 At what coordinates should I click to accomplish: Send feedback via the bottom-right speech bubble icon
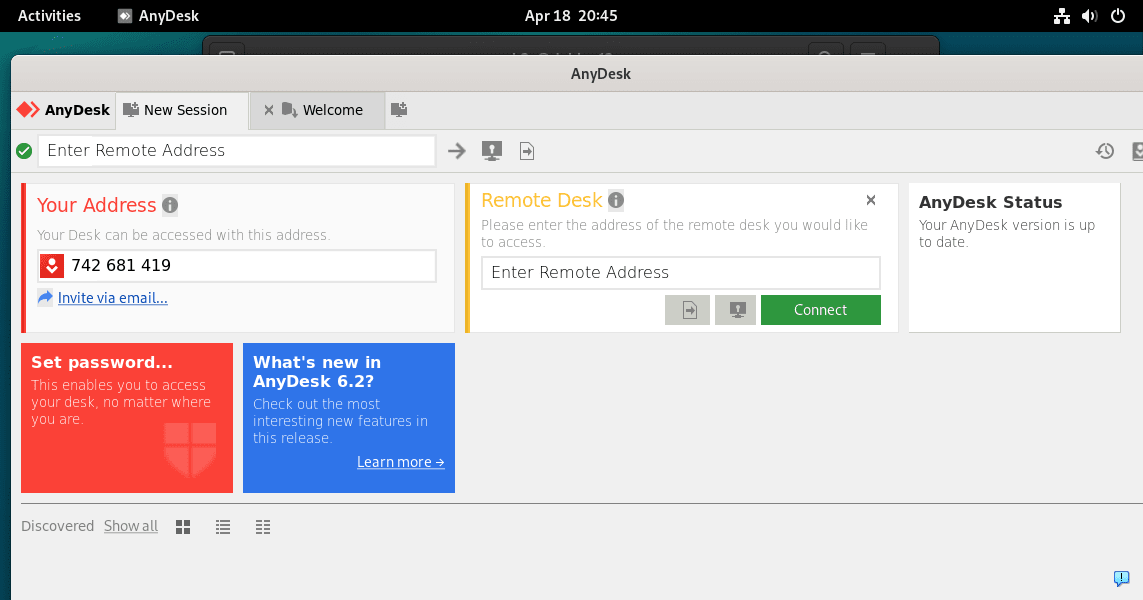[1121, 578]
